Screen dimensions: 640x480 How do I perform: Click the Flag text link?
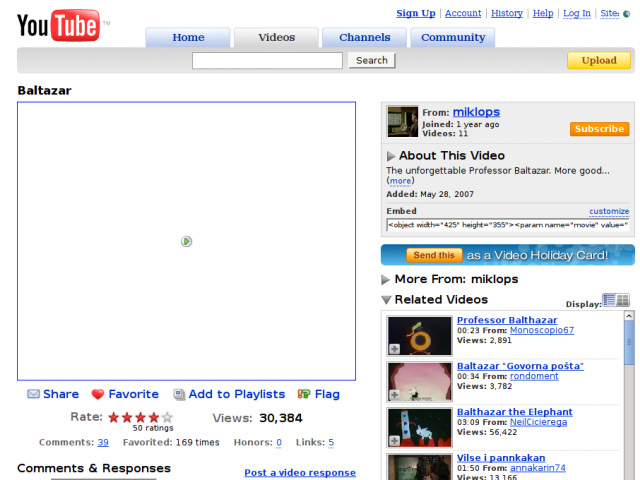(327, 394)
